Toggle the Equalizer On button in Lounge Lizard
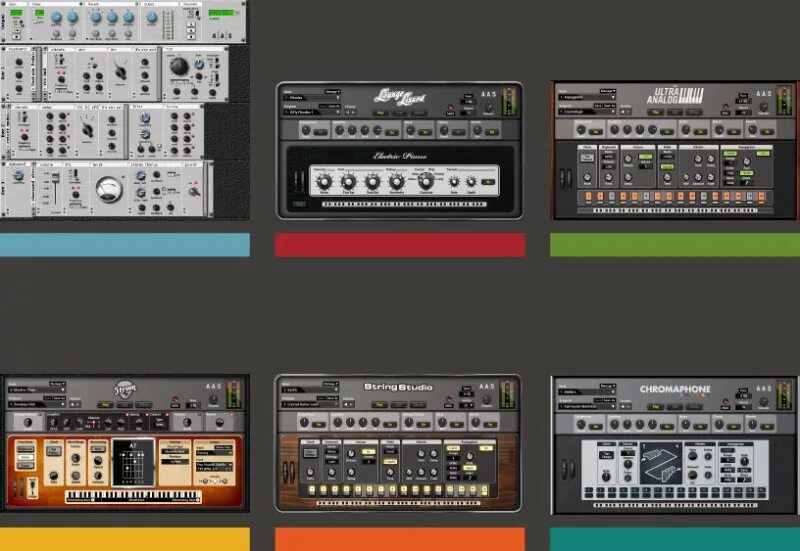The width and height of the screenshot is (800, 551). pos(392,132)
